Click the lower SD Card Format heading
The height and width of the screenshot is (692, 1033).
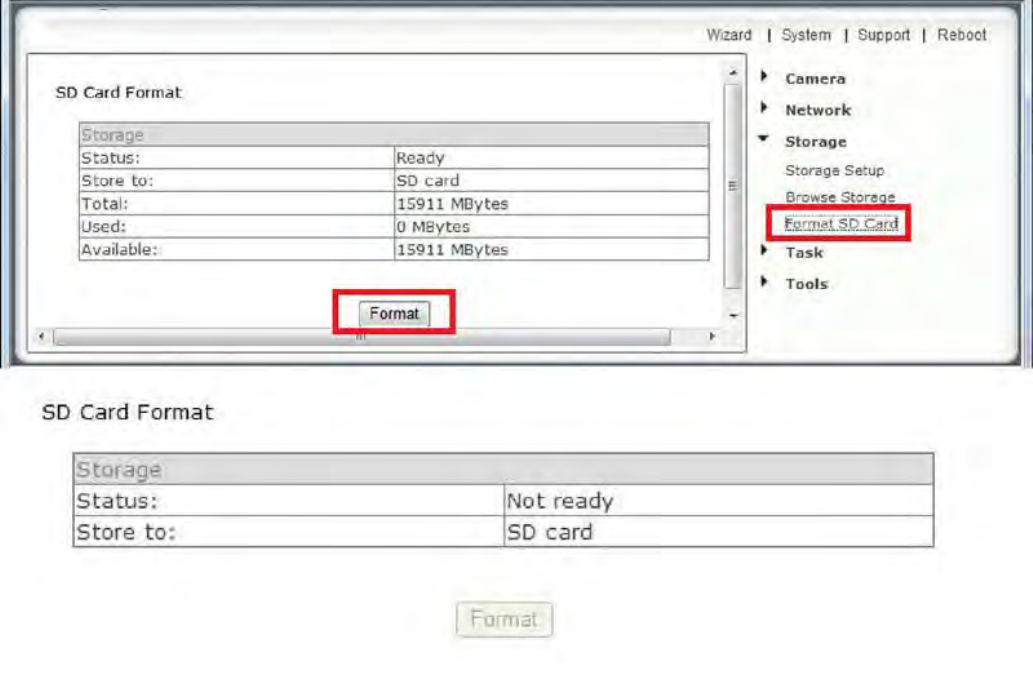click(128, 413)
